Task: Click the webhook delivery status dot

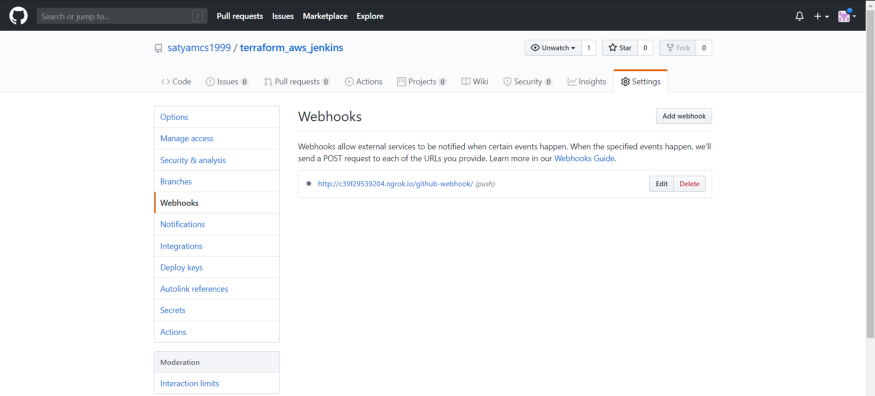Action: [309, 183]
